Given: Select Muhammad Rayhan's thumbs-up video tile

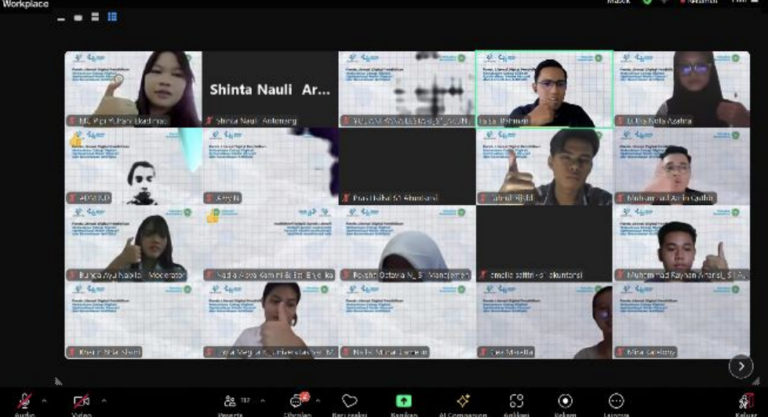Looking at the screenshot, I should pos(682,244).
